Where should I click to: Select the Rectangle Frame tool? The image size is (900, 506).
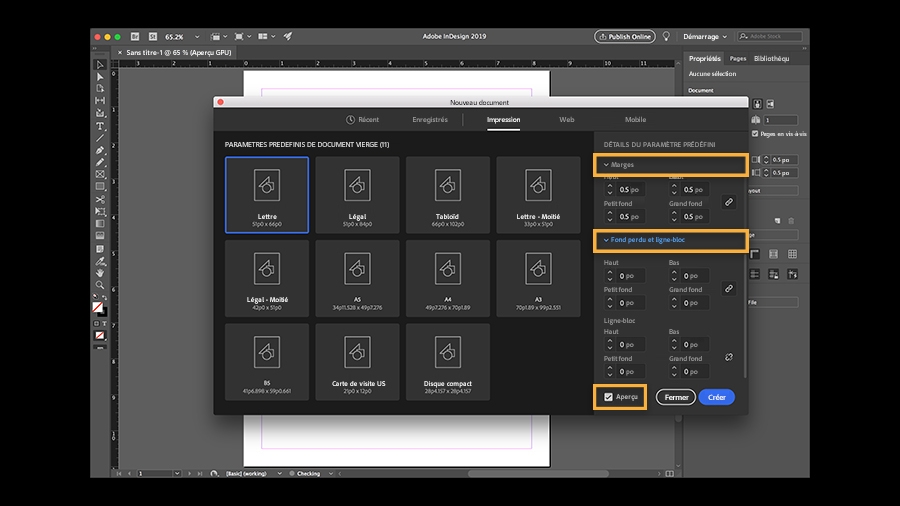tap(100, 174)
